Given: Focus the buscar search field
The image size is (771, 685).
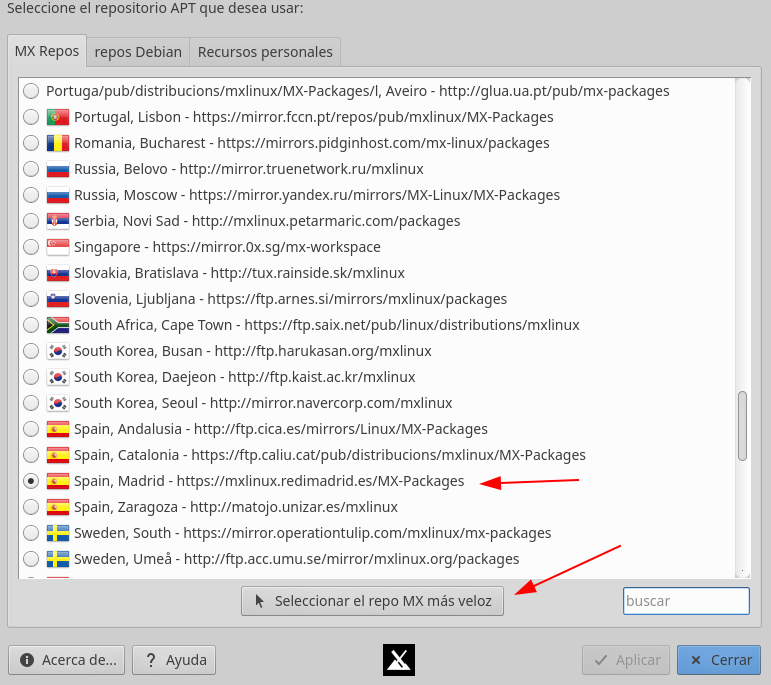Looking at the screenshot, I should pyautogui.click(x=686, y=601).
